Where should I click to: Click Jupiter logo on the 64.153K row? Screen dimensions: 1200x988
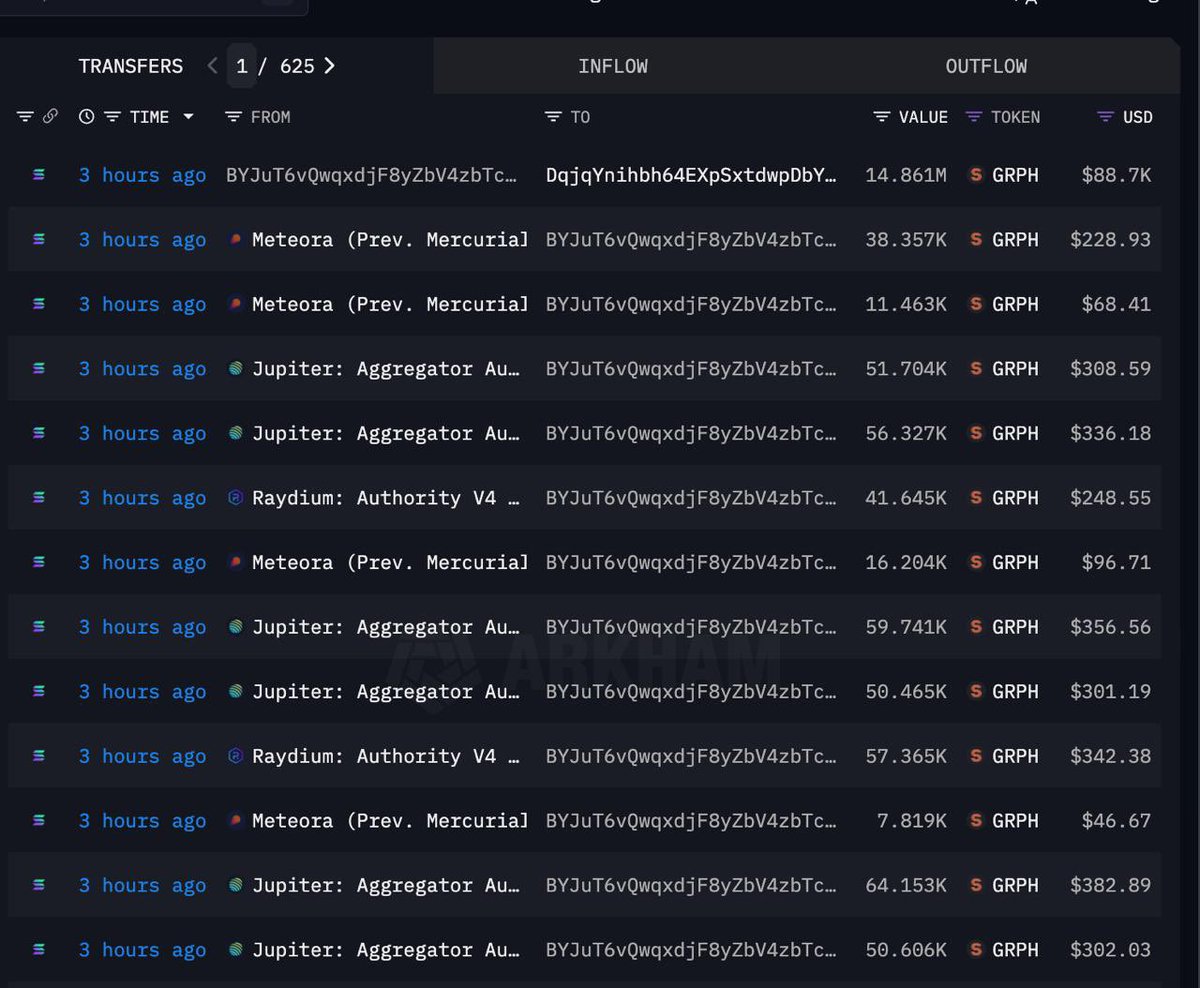point(236,885)
